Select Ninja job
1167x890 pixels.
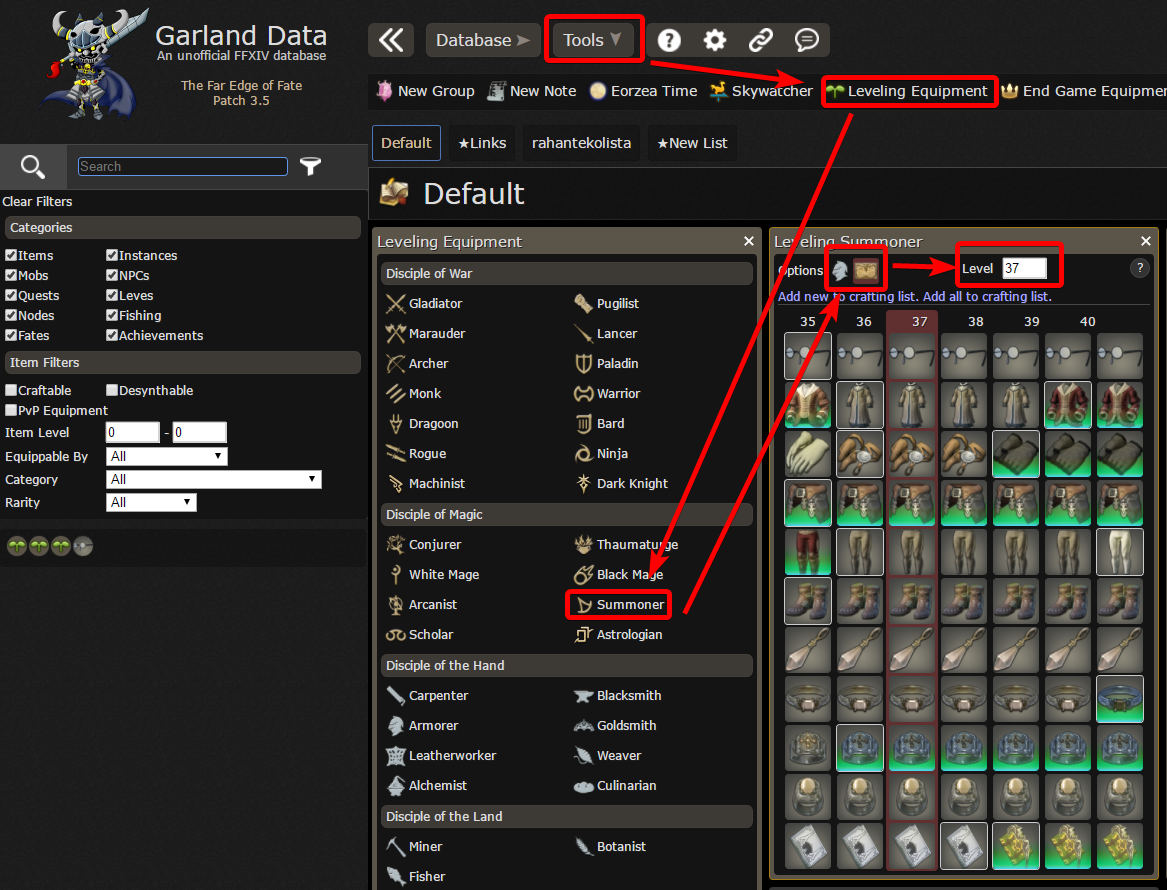coord(601,454)
